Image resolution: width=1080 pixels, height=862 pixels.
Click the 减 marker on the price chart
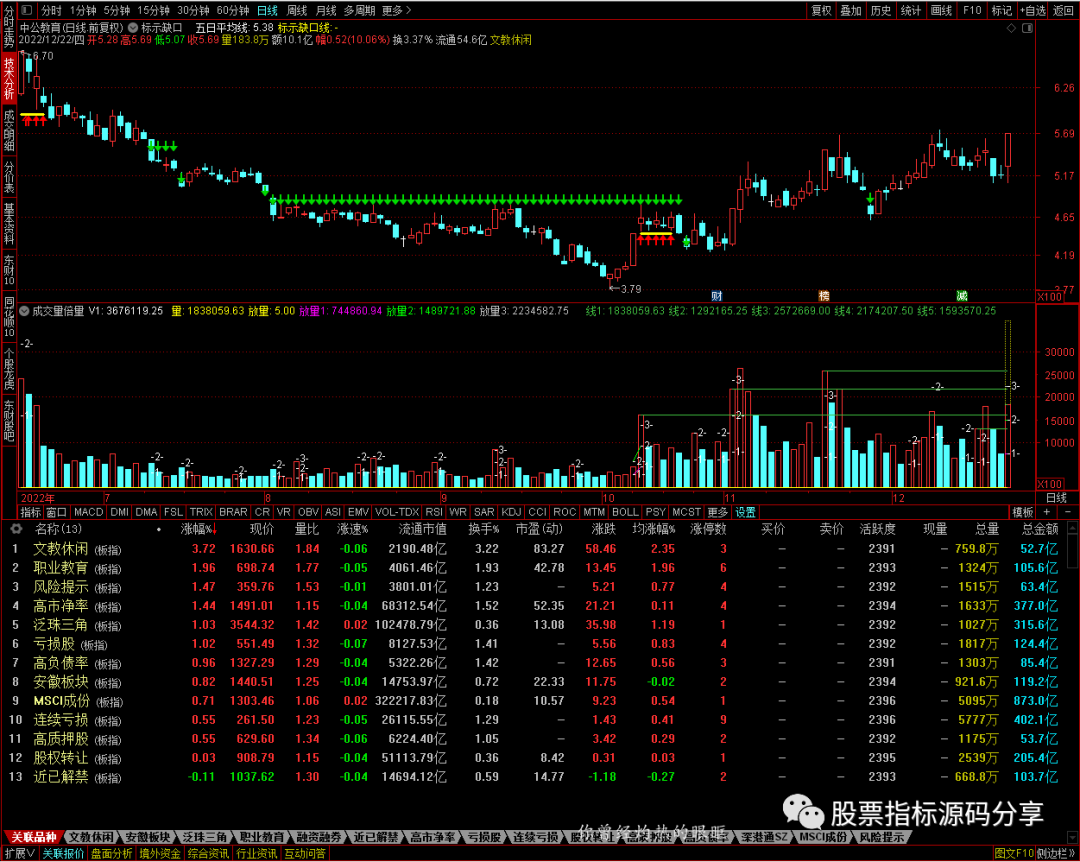[x=962, y=296]
